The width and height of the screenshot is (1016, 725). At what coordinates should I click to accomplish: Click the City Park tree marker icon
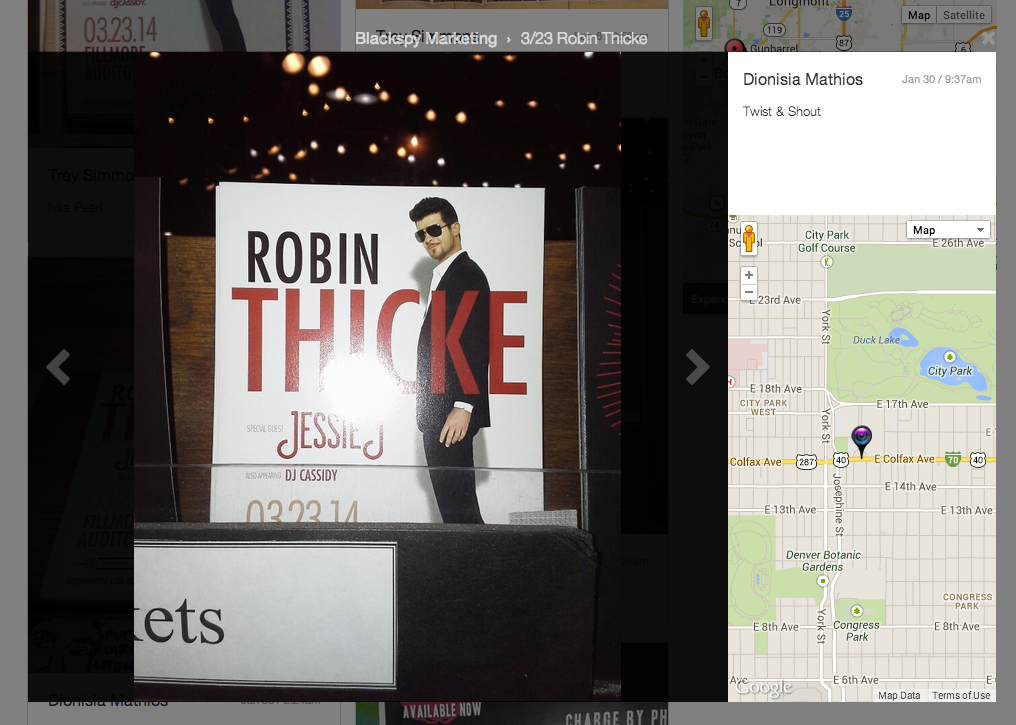click(x=949, y=357)
